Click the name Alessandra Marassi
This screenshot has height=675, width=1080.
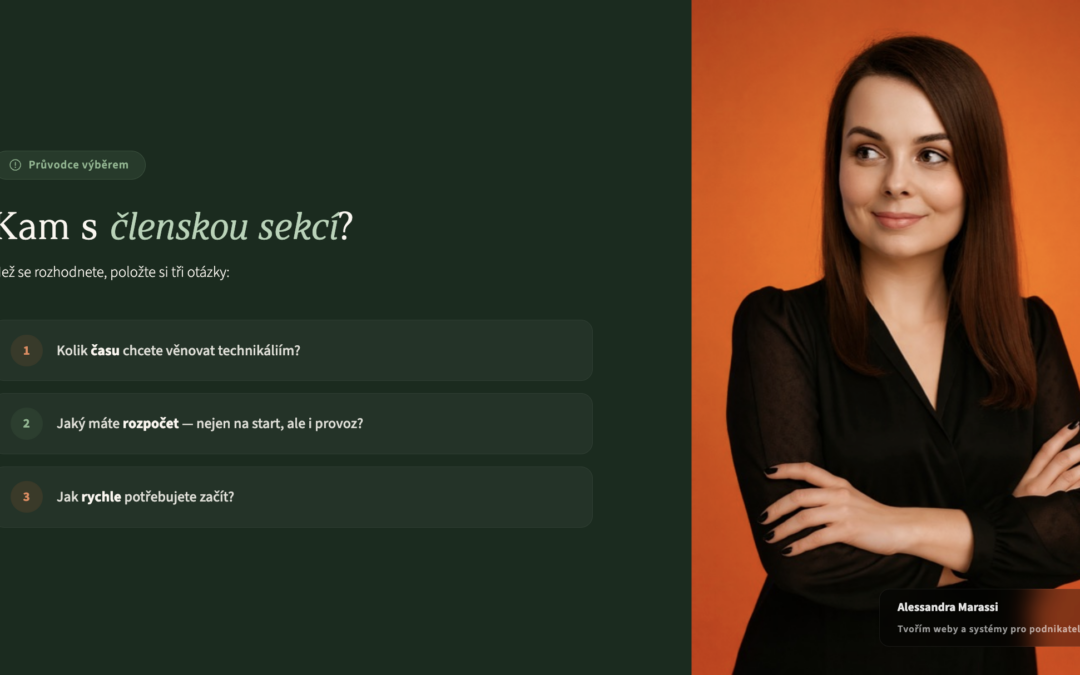point(947,607)
